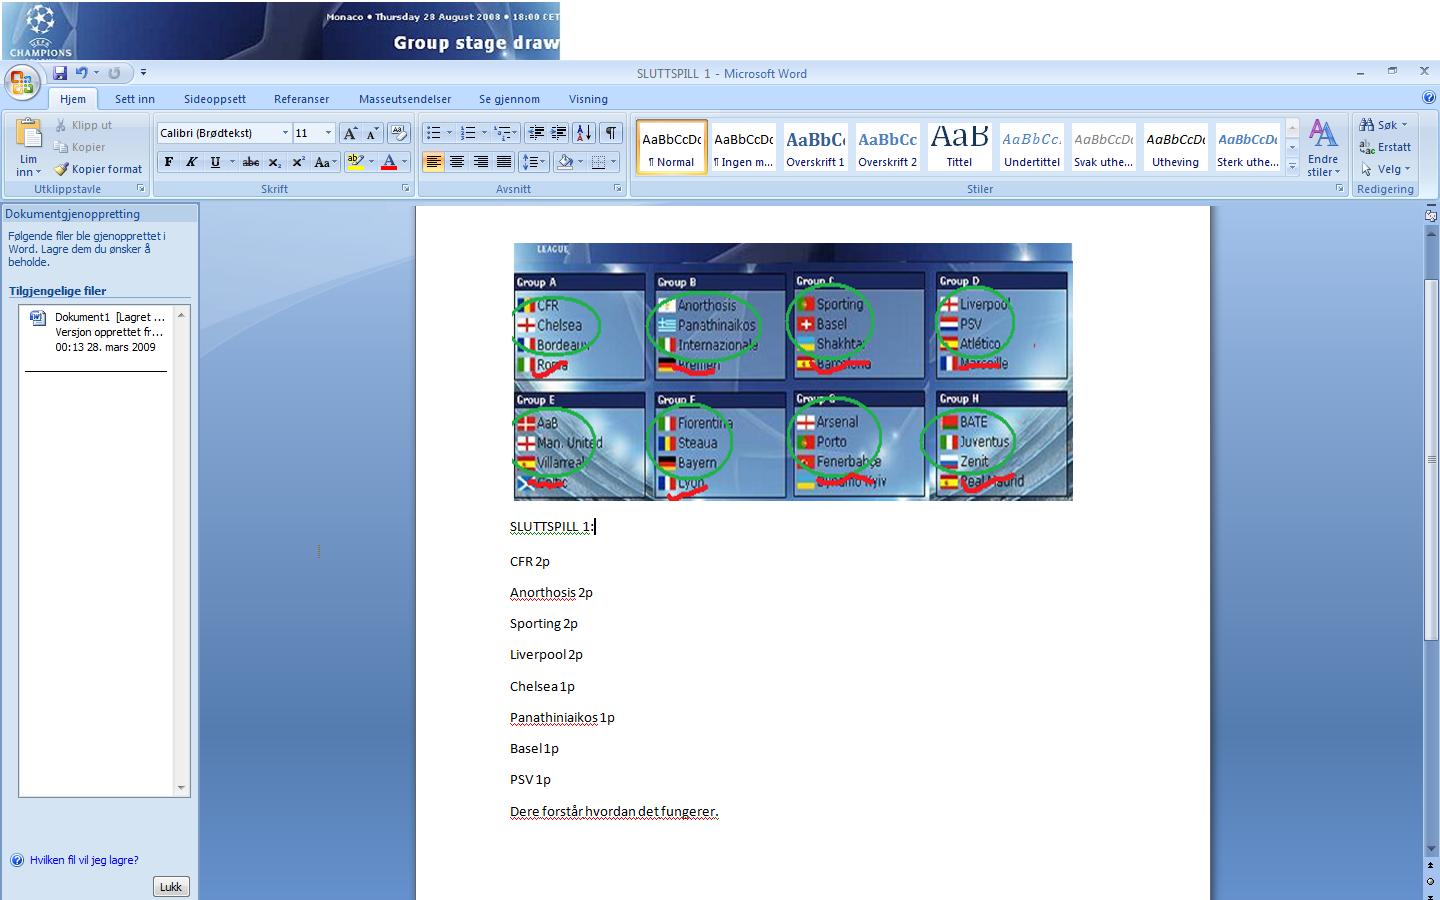
Task: Toggle show paragraph marks (¶)
Action: [x=610, y=133]
